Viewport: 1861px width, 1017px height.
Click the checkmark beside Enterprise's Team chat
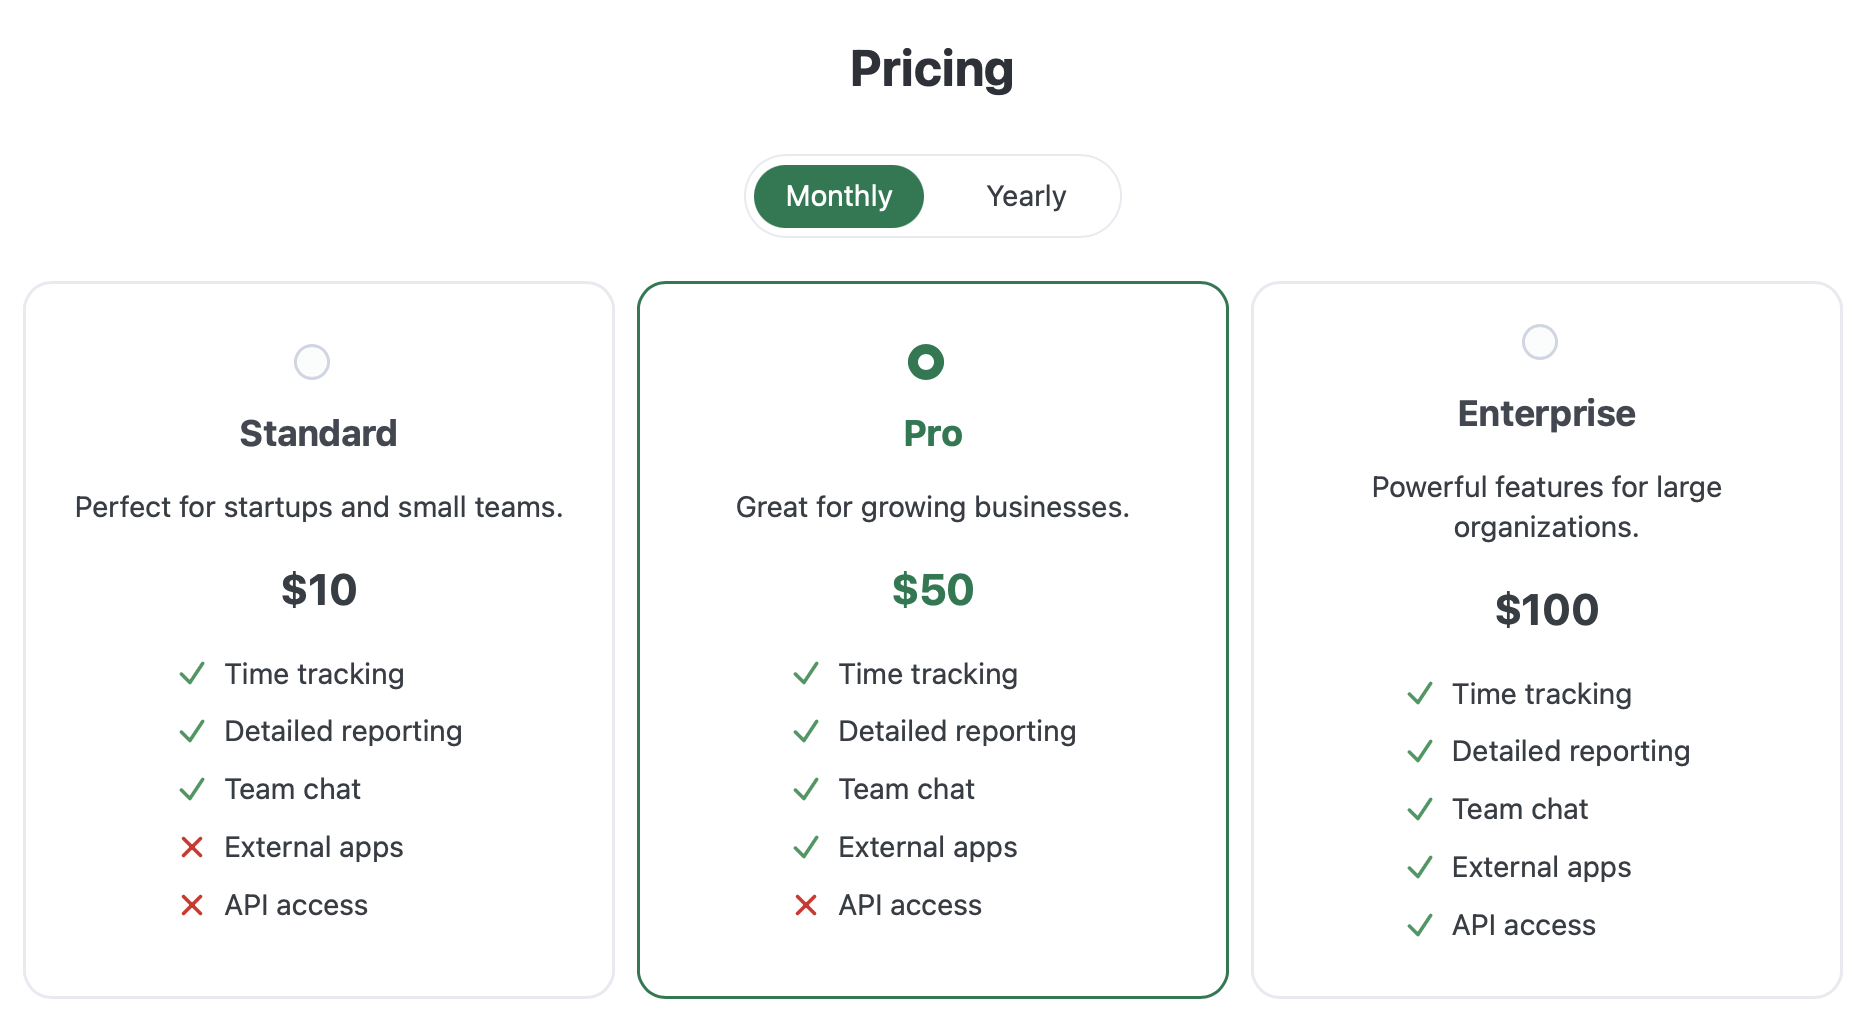point(1420,809)
